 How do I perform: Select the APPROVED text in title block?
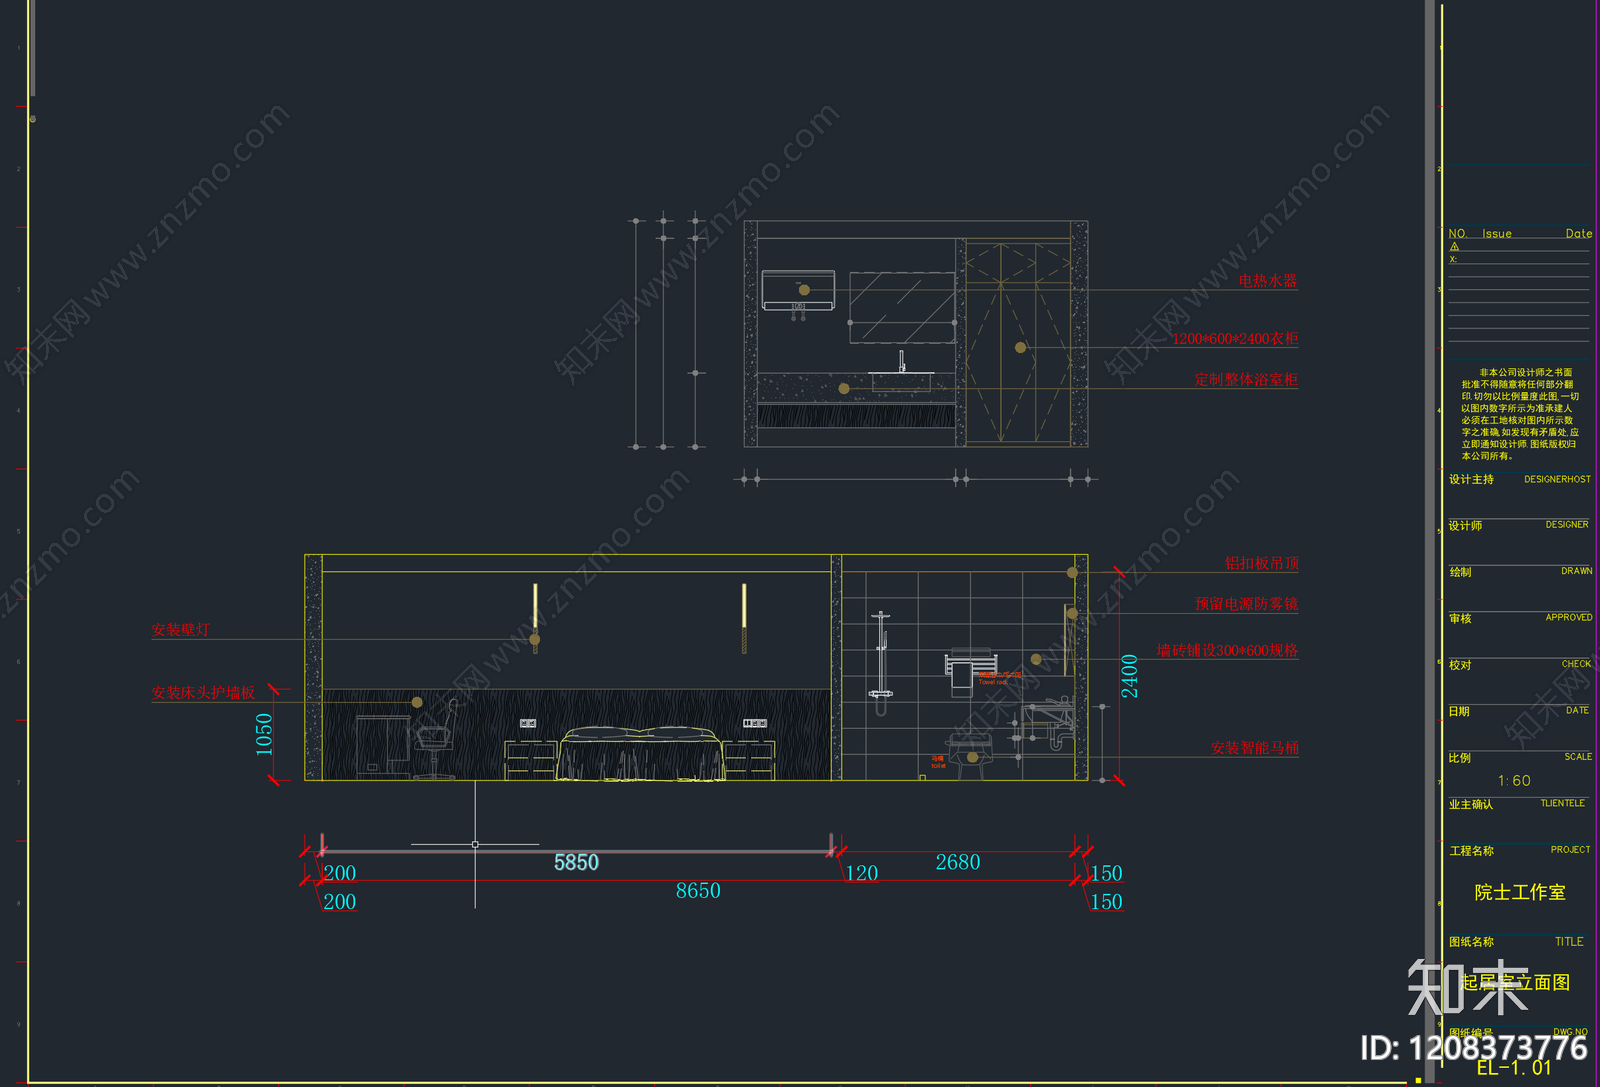click(x=1569, y=618)
